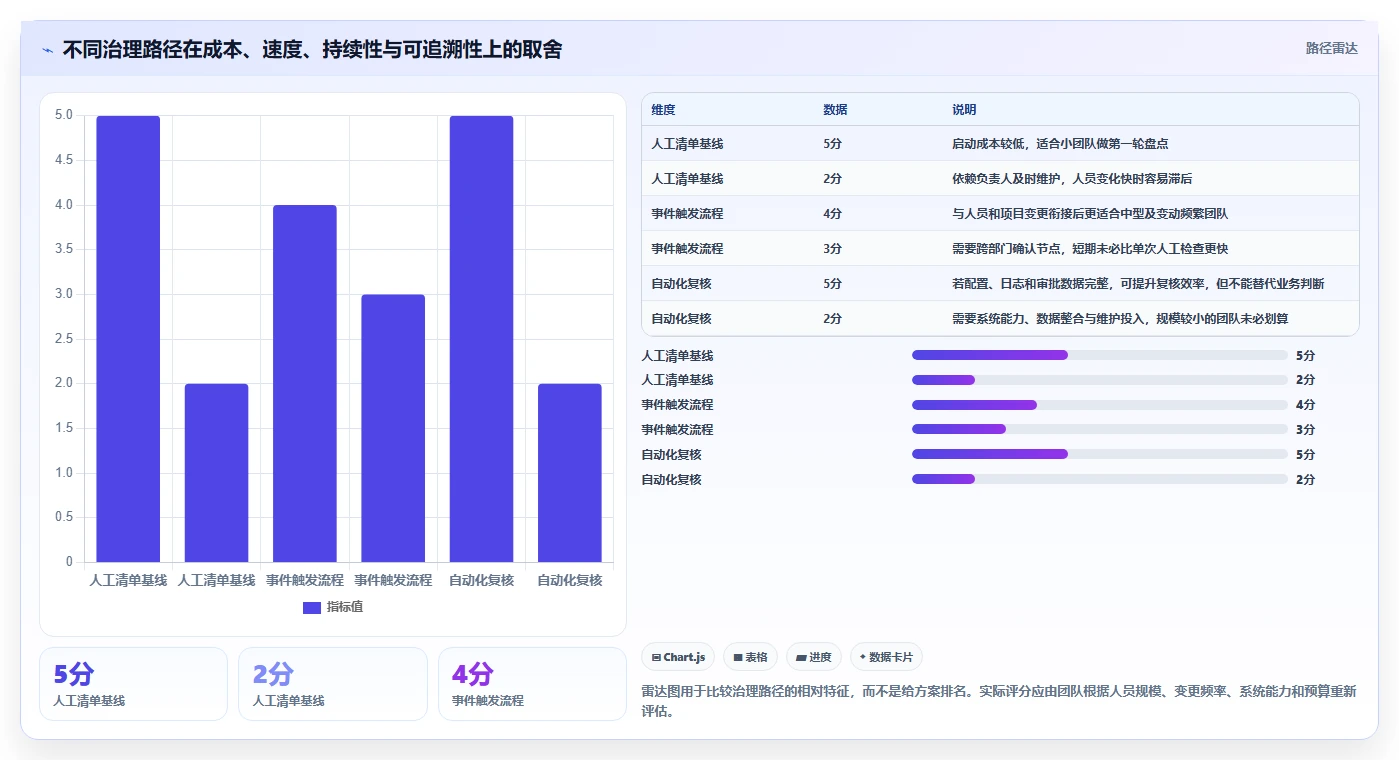Click the 事件触发流程 chart bar reaching 4.0
The image size is (1399, 760).
(305, 384)
